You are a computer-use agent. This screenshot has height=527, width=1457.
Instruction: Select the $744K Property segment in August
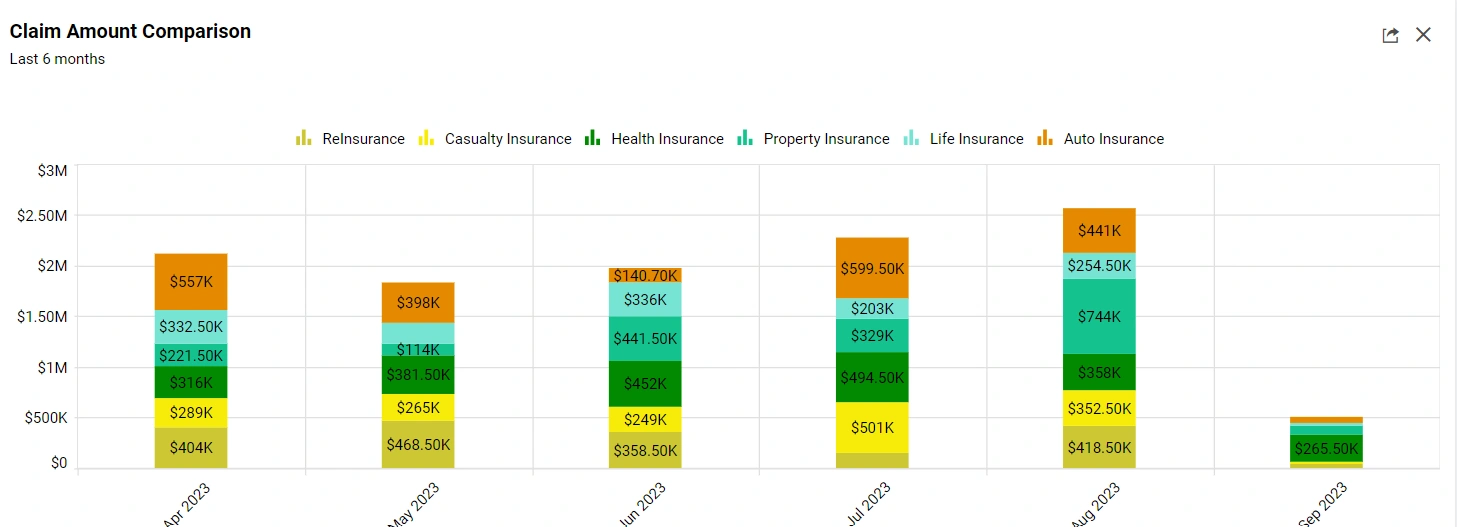tap(1099, 316)
